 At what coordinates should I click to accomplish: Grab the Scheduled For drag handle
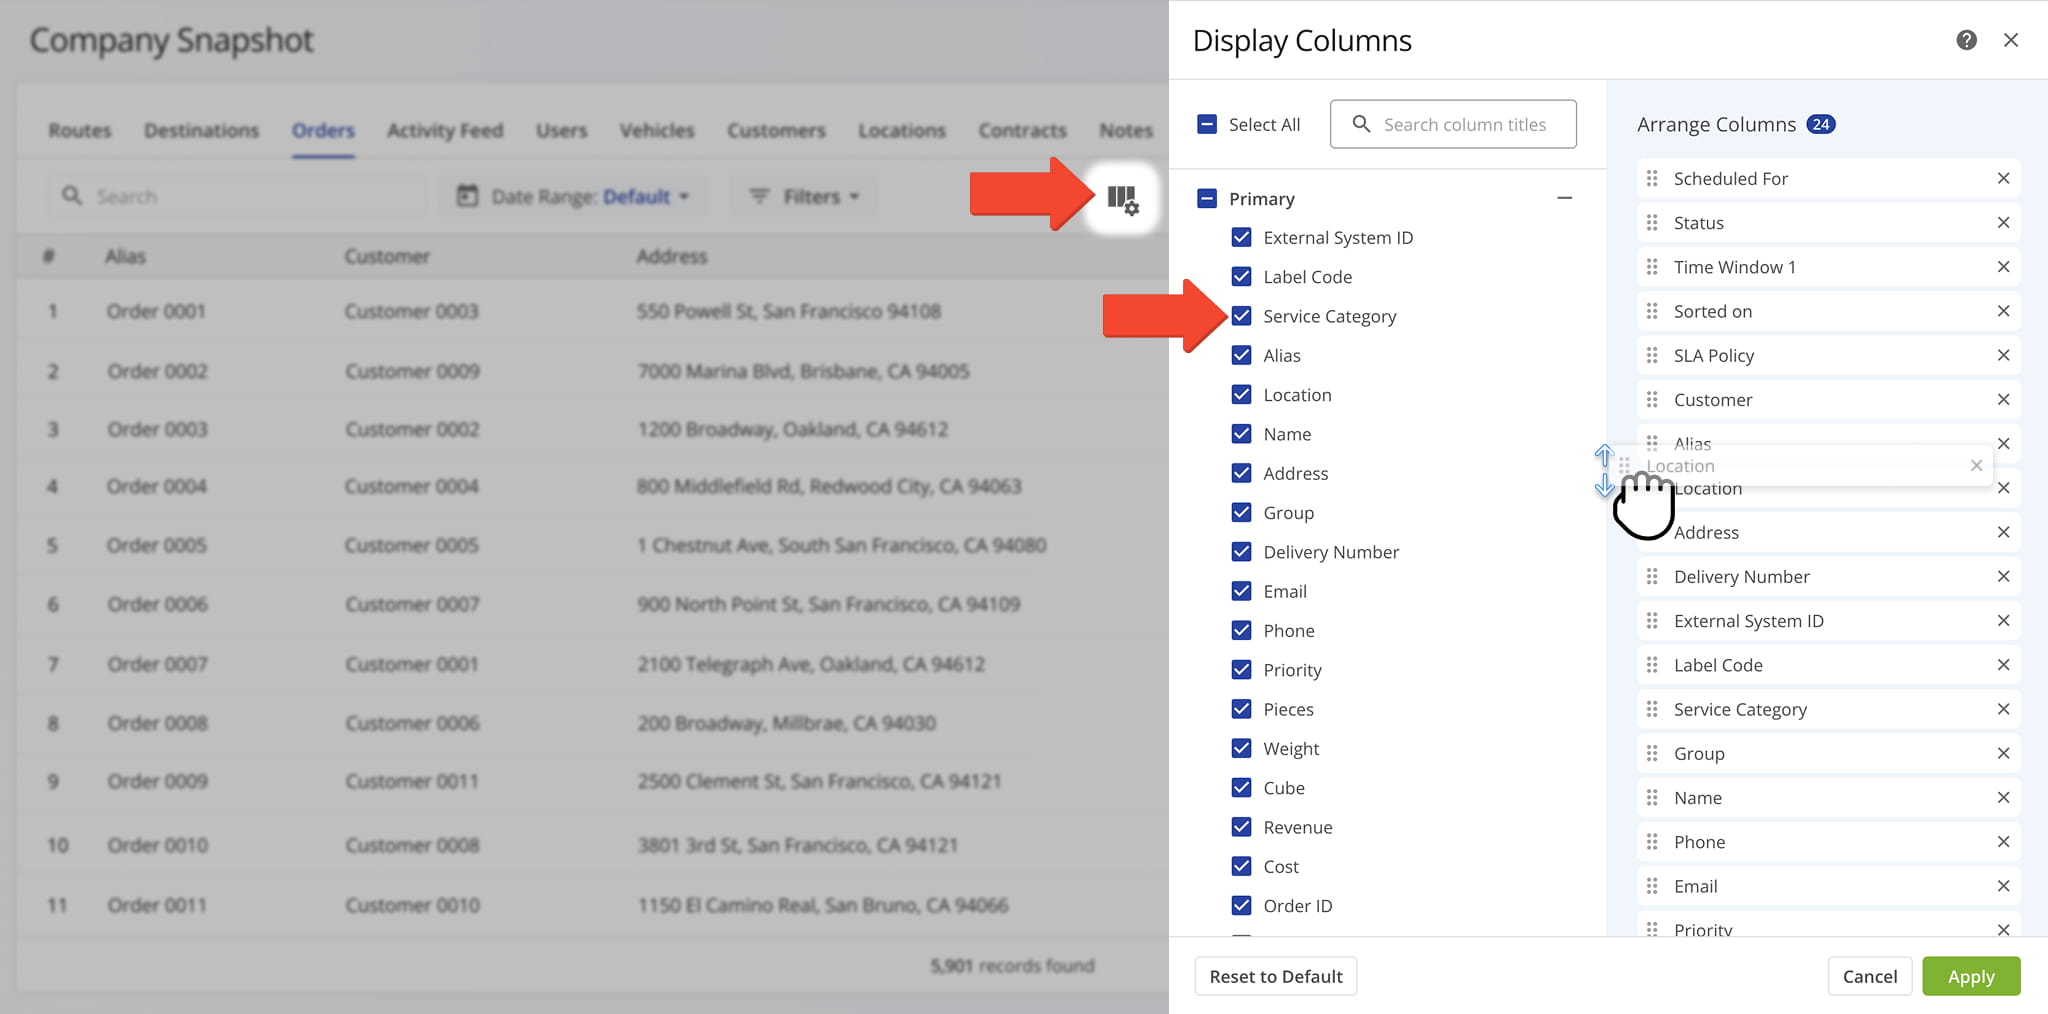pyautogui.click(x=1652, y=178)
